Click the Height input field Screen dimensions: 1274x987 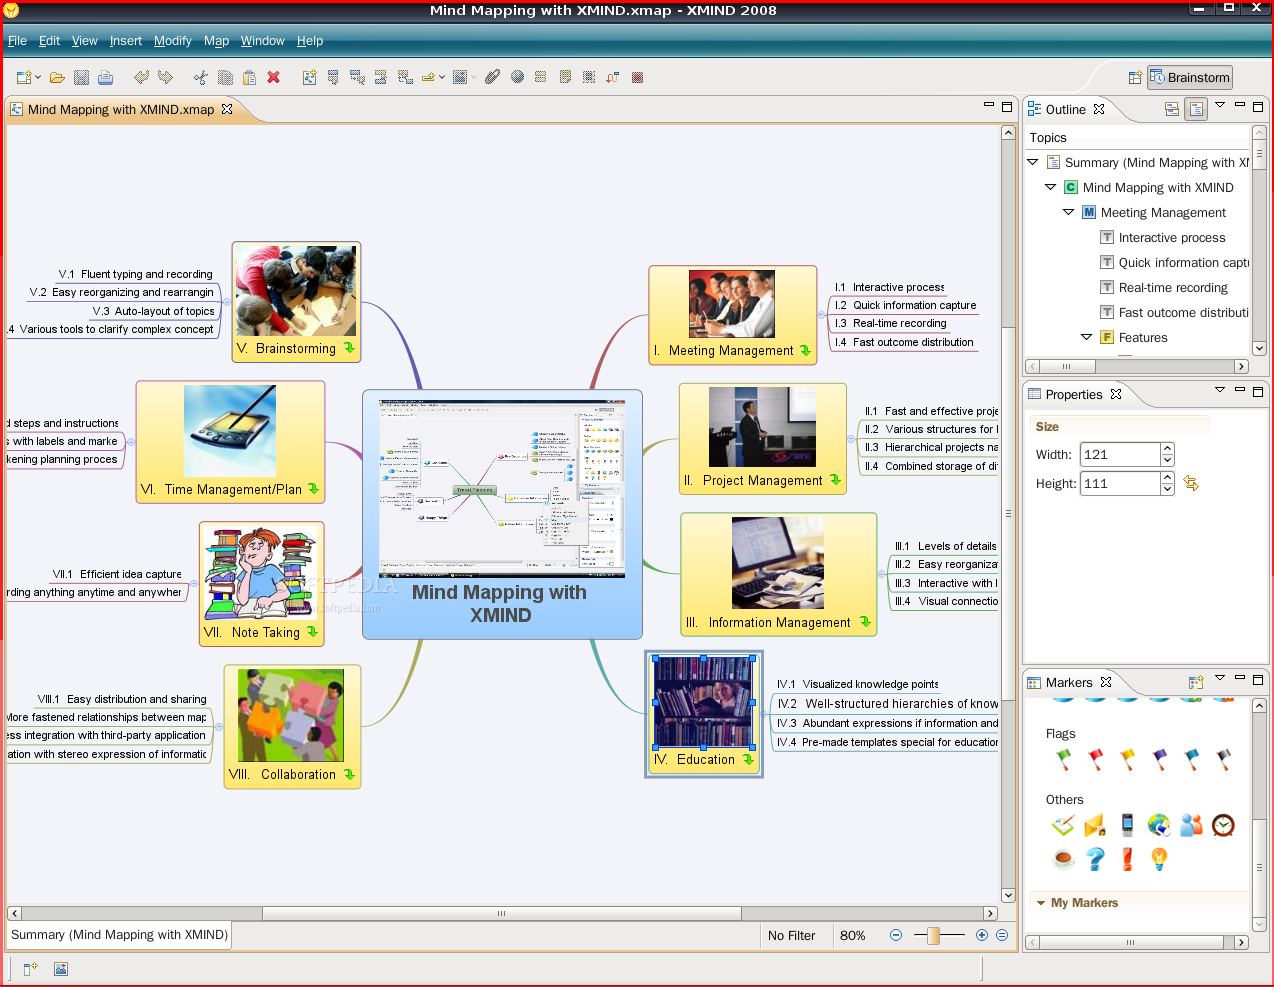1120,483
